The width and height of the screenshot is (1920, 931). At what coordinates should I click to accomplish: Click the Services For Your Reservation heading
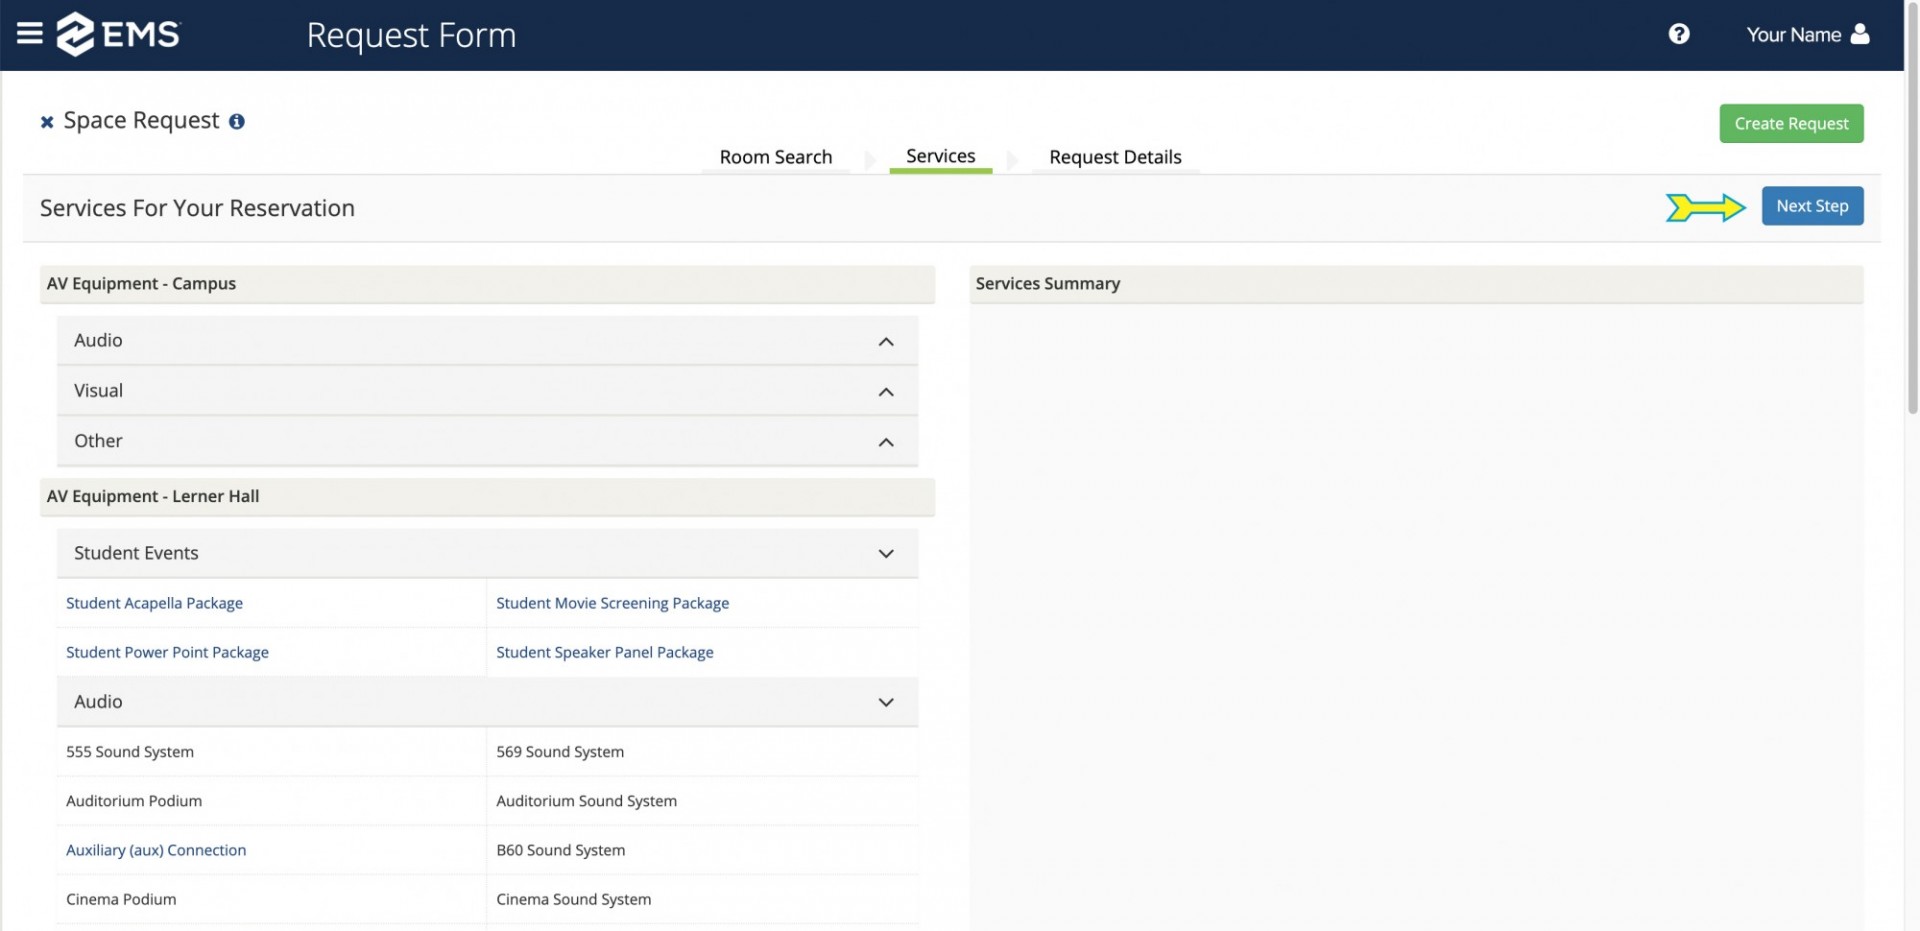pos(197,208)
